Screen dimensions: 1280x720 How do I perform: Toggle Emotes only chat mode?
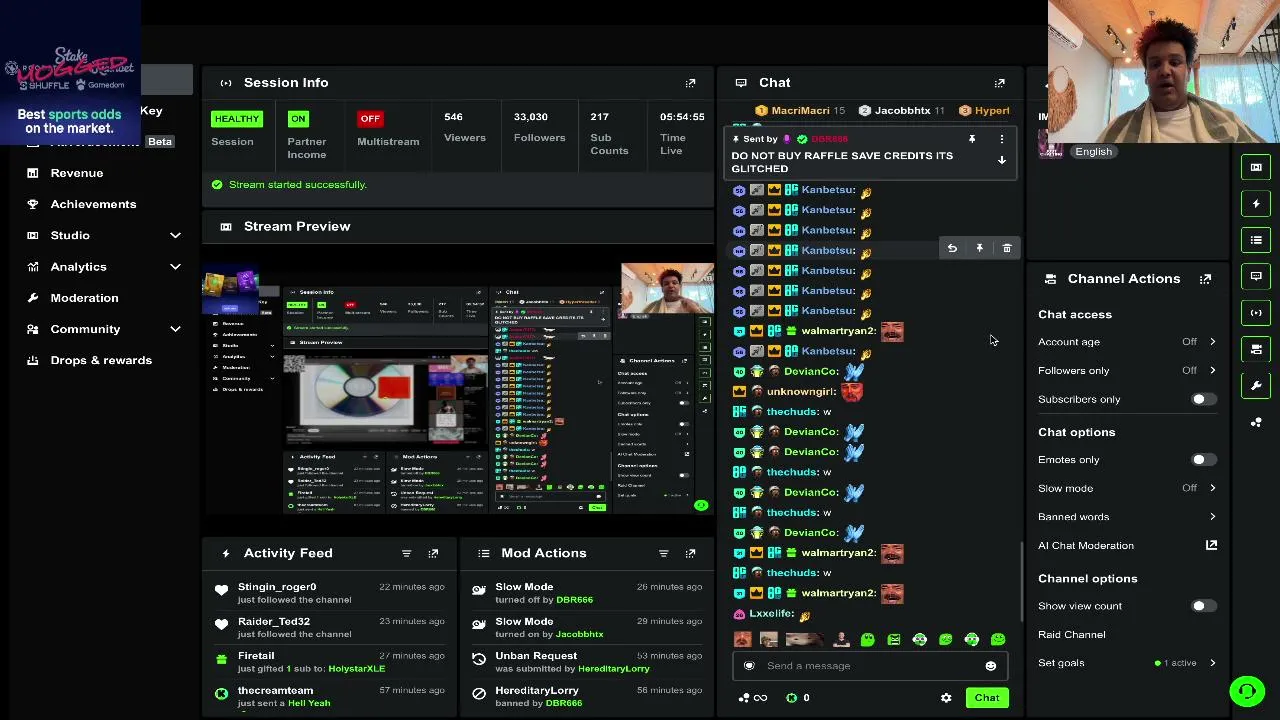coord(1203,460)
